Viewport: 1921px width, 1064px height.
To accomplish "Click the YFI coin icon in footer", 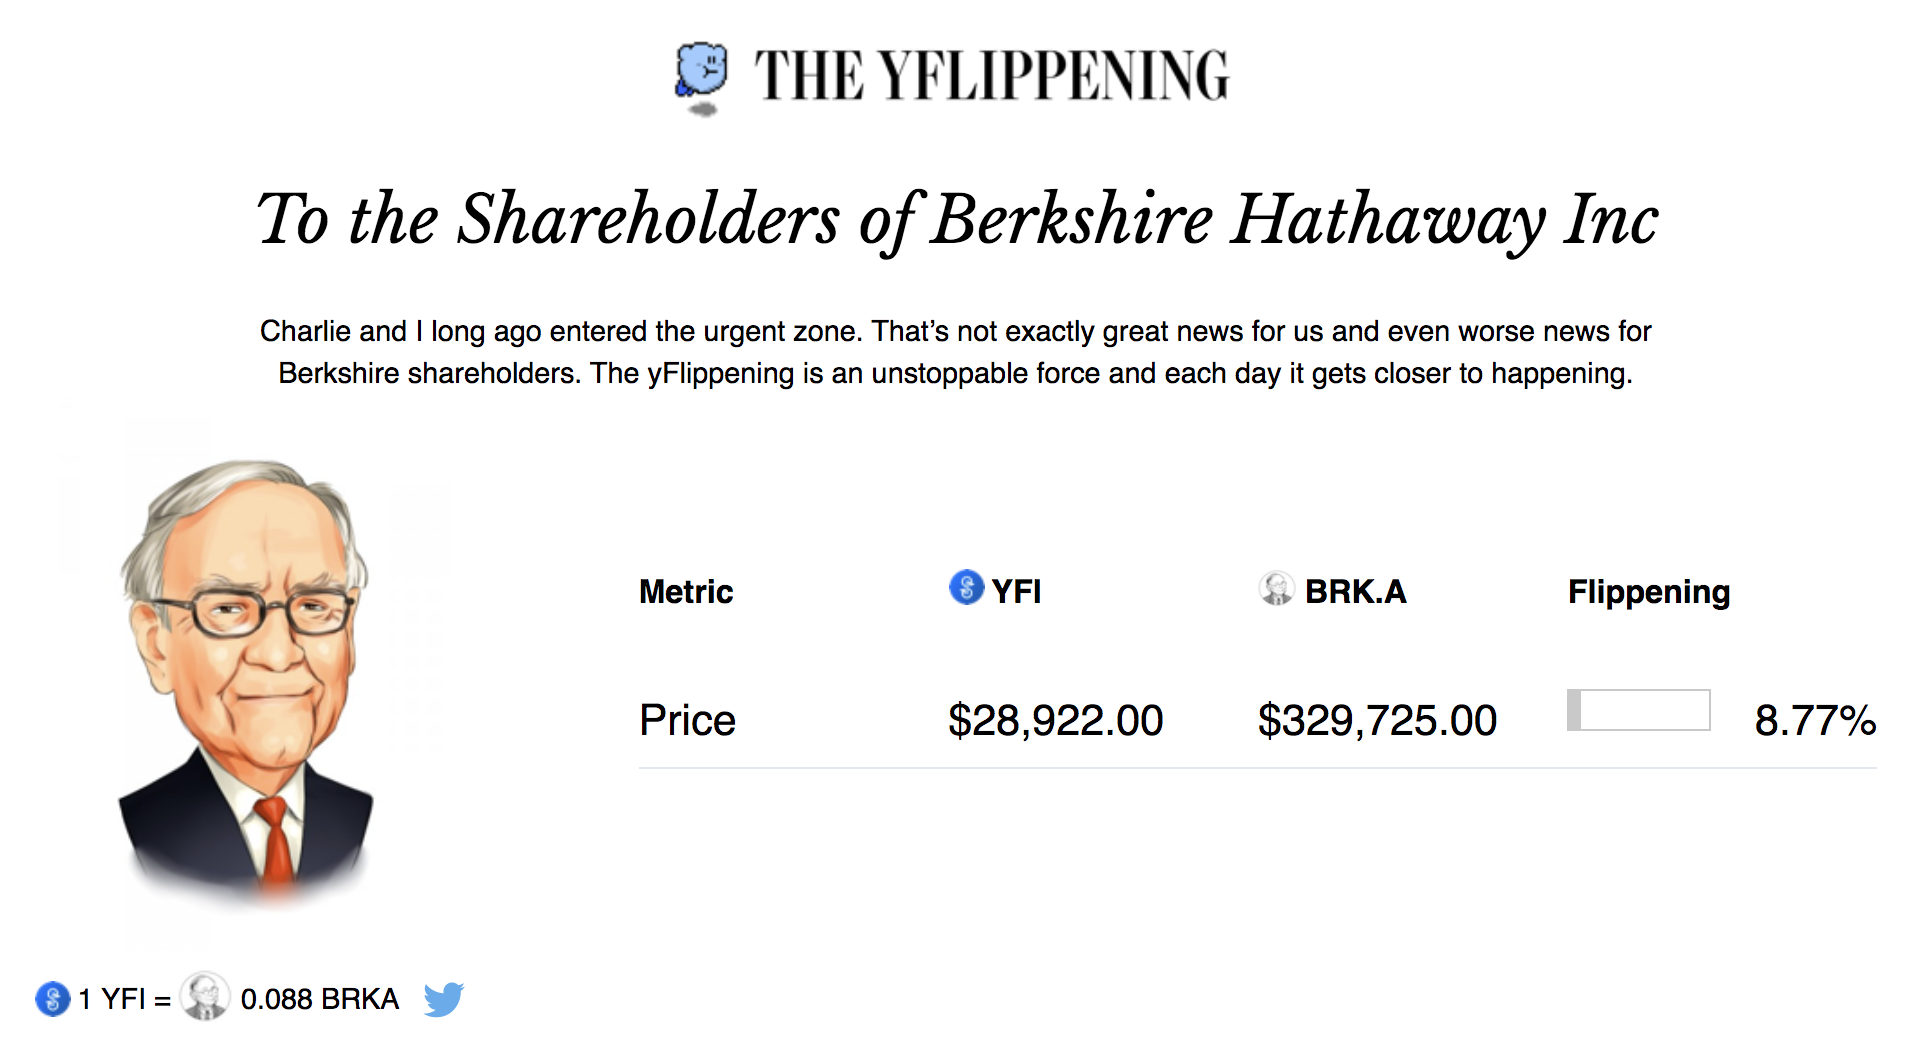I will click(x=52, y=998).
